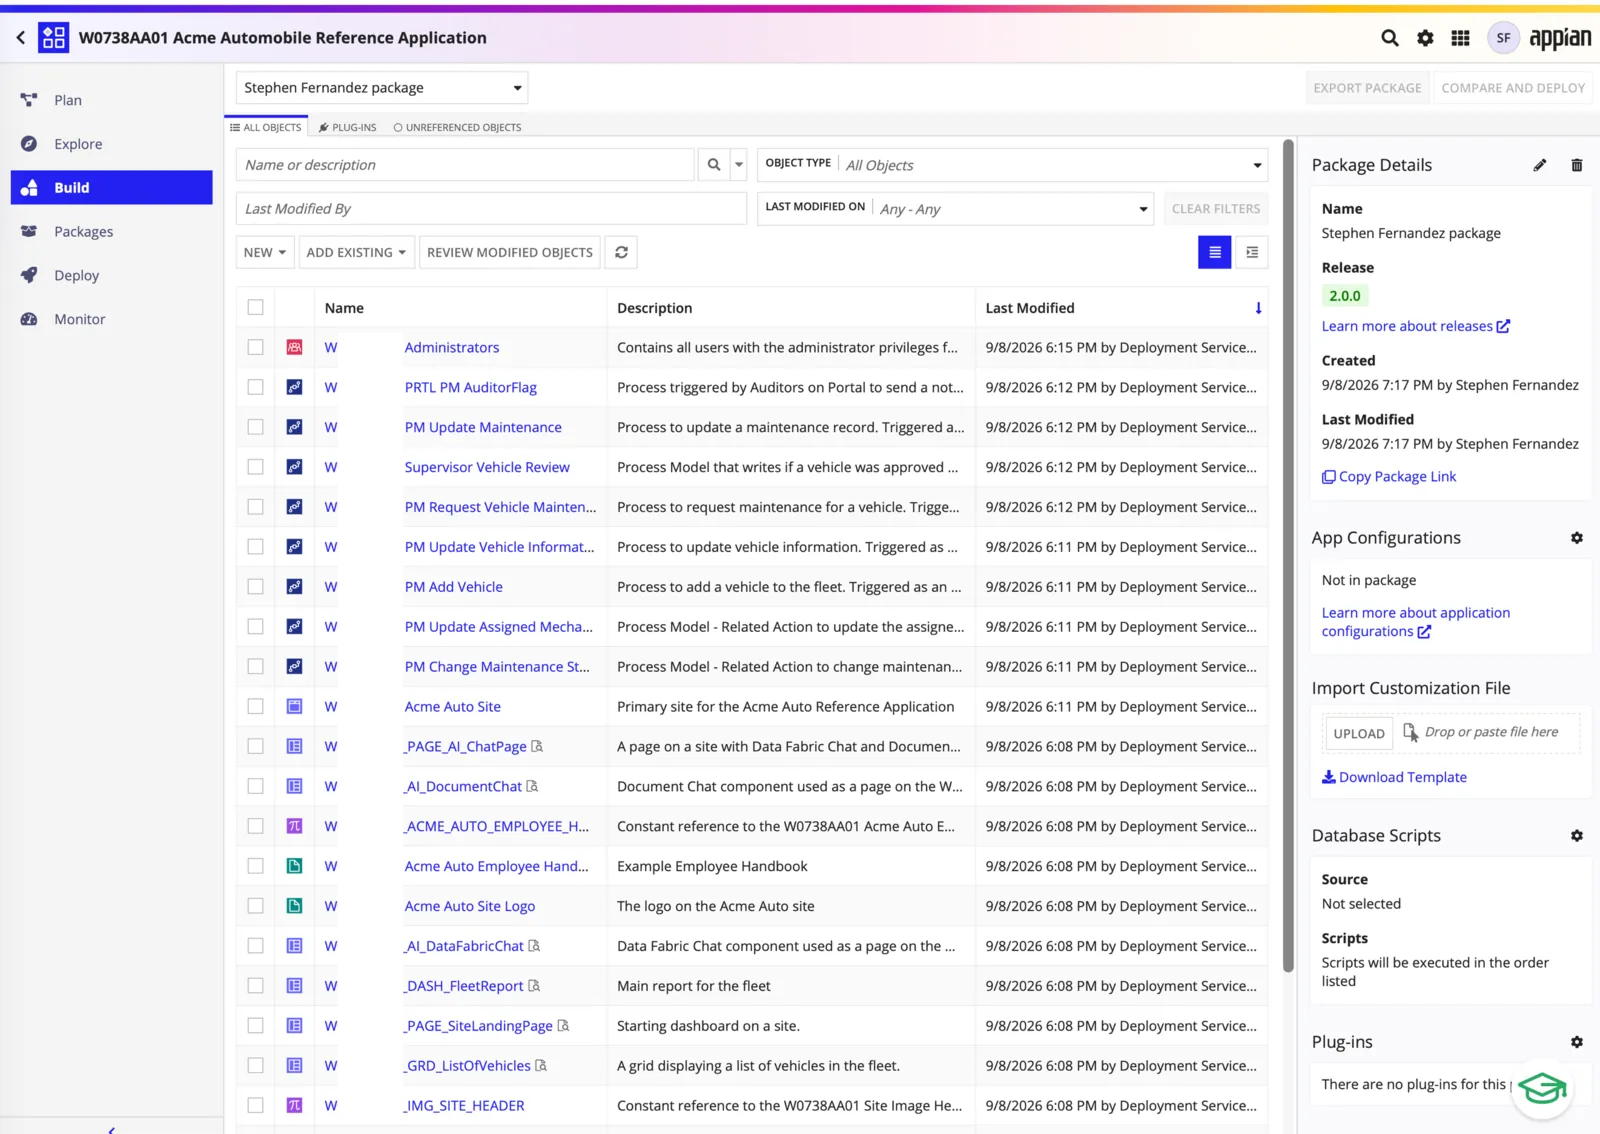The height and width of the screenshot is (1134, 1600).
Task: Switch to the ALL OBJECTS tab
Action: coord(266,127)
